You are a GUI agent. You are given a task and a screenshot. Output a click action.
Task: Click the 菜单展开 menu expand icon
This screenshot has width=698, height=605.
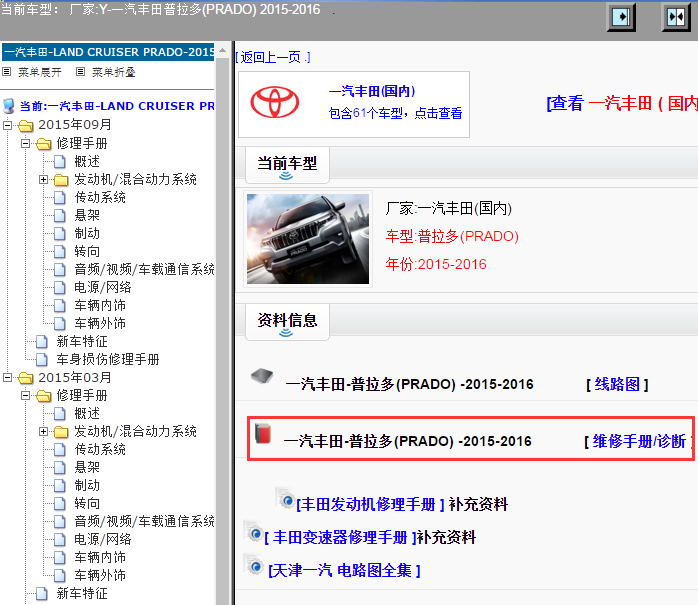[7, 71]
